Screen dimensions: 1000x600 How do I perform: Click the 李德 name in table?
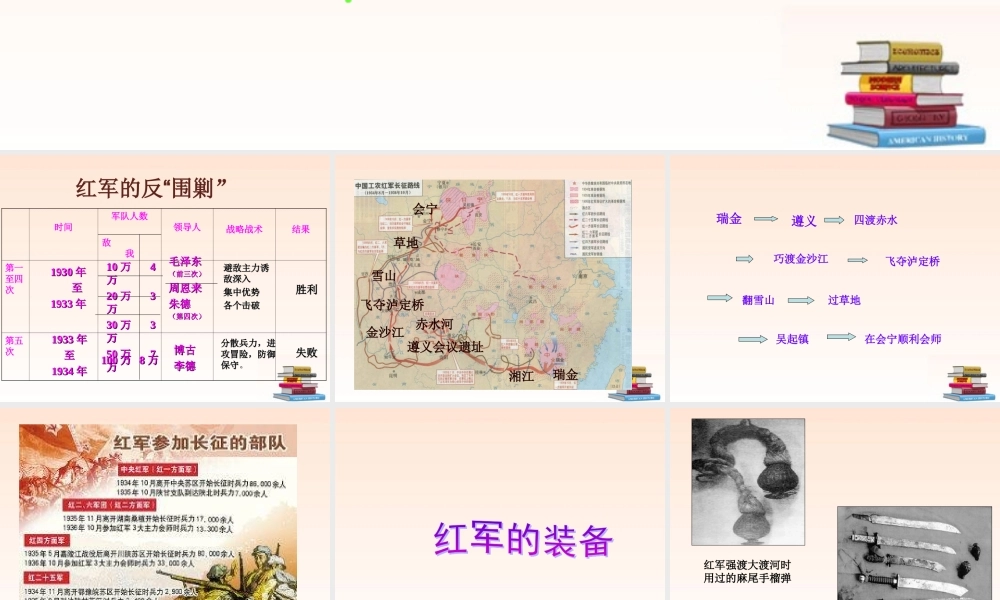click(x=185, y=366)
